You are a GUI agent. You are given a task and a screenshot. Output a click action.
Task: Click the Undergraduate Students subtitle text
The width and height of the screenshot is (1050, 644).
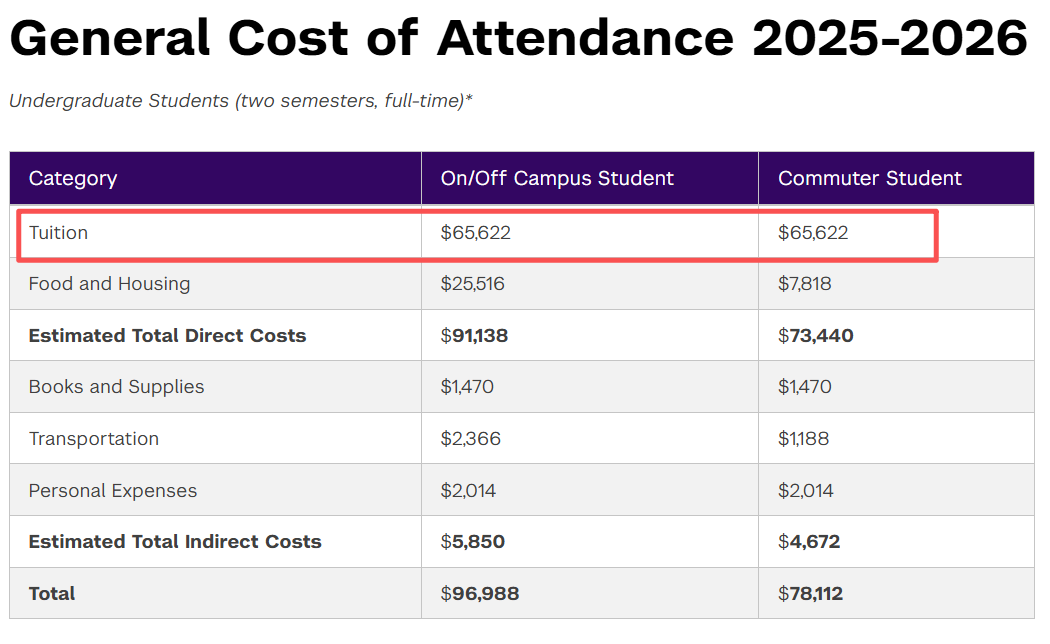(240, 101)
